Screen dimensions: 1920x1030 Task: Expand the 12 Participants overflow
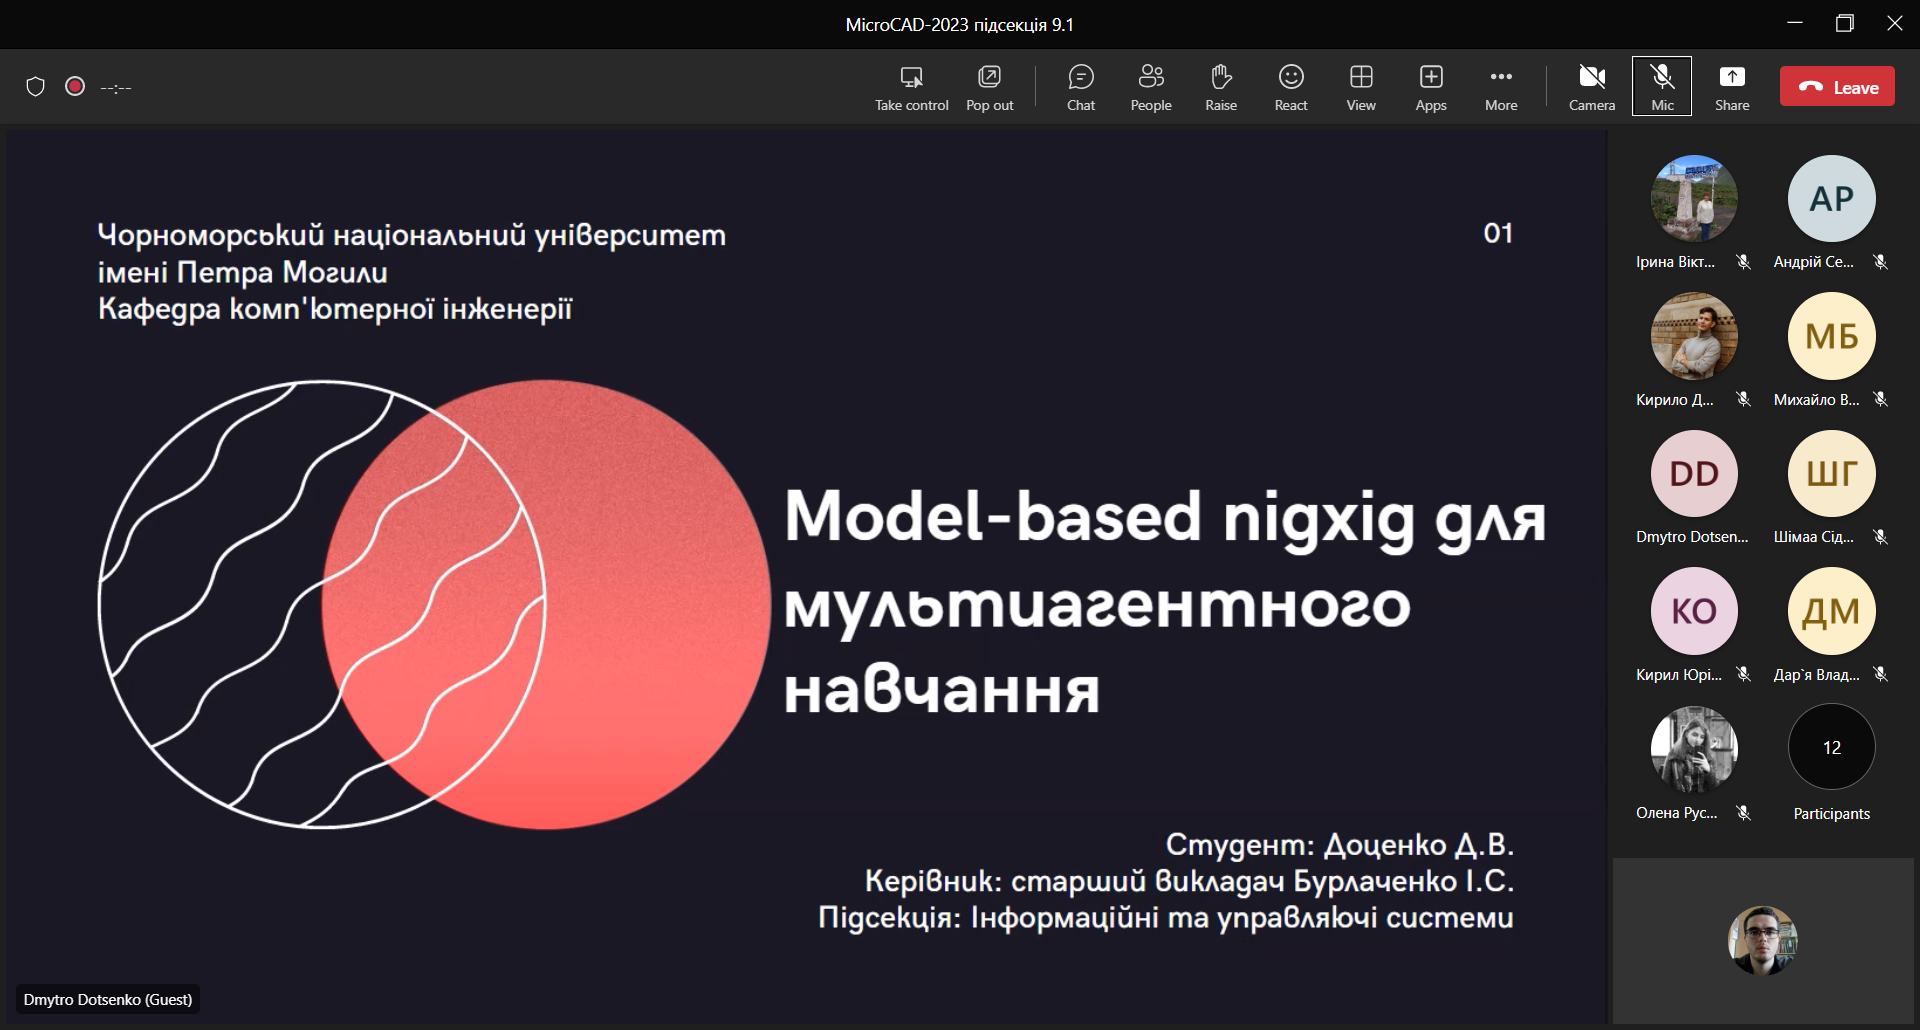coord(1831,748)
